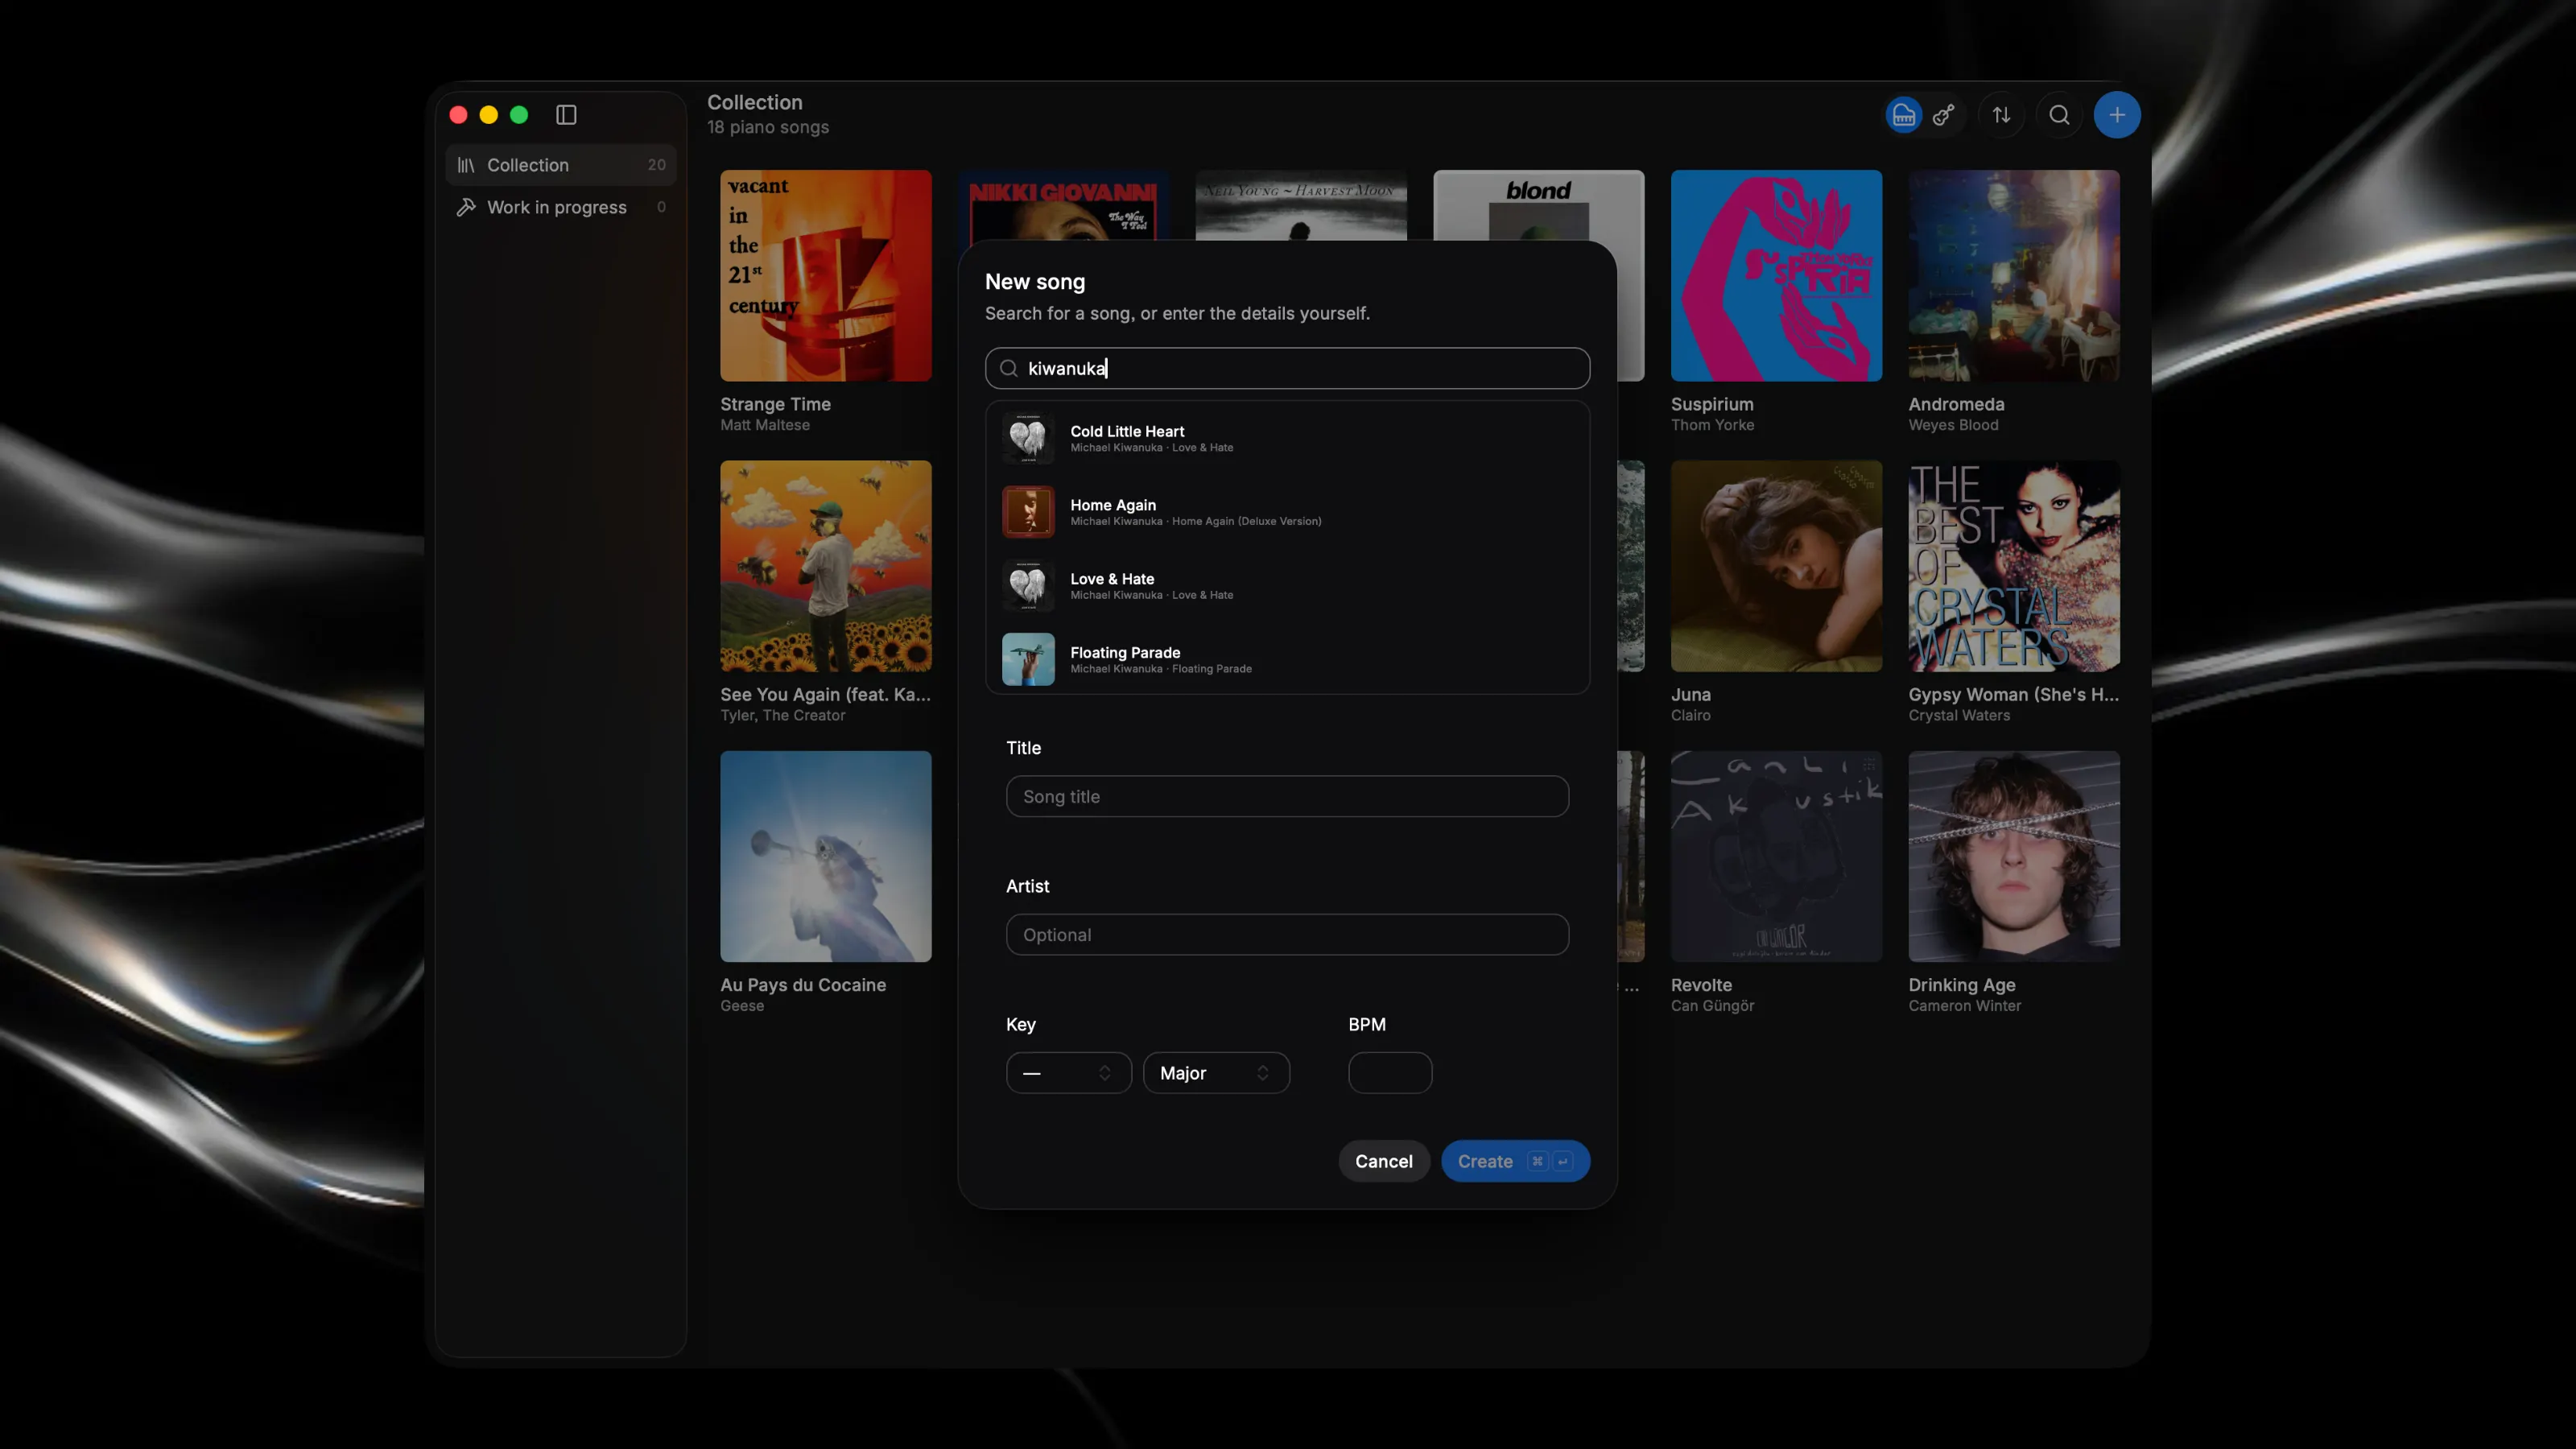Focus the kiwanuka search field
This screenshot has height=1449, width=2576.
[x=1287, y=368]
